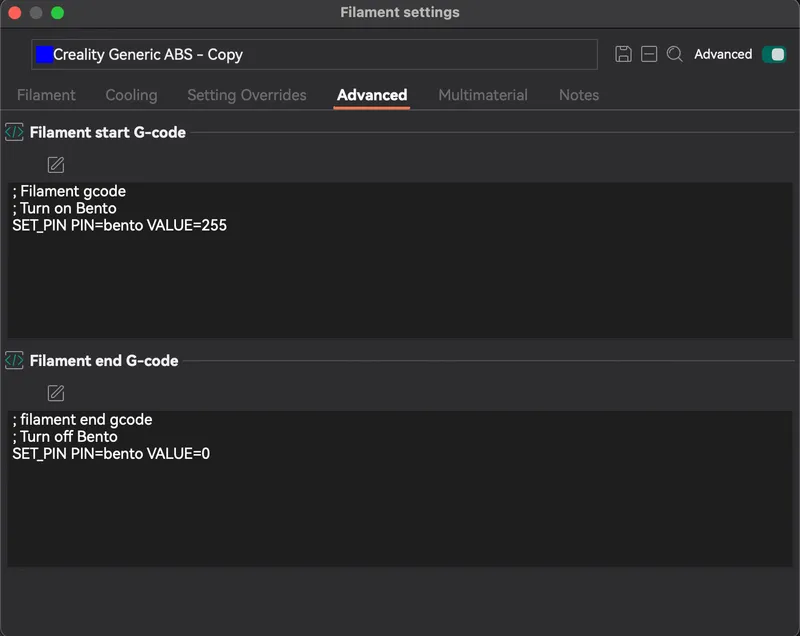Image resolution: width=800 pixels, height=636 pixels.
Task: Open the Cooling tab
Action: [131, 95]
